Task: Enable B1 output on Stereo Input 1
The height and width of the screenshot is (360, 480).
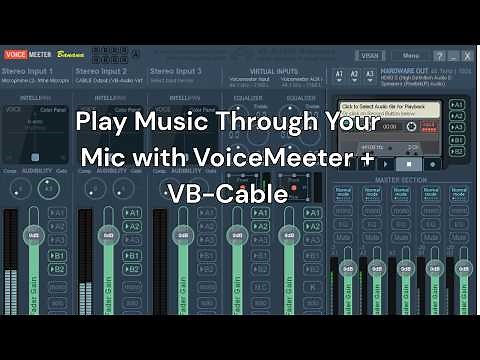Action: [x=57, y=255]
